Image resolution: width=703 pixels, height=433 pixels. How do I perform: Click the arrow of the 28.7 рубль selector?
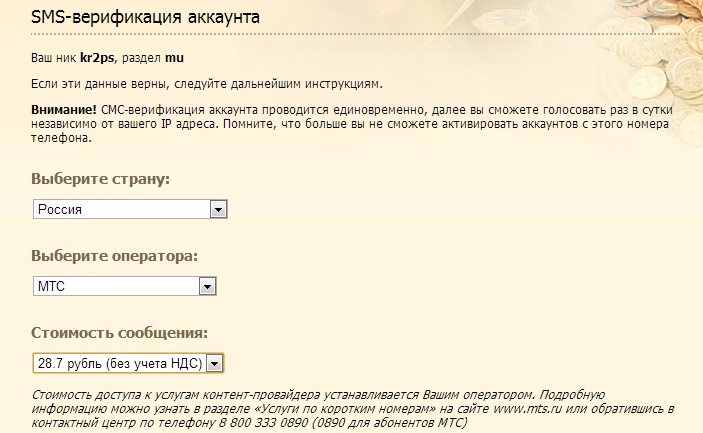point(214,362)
